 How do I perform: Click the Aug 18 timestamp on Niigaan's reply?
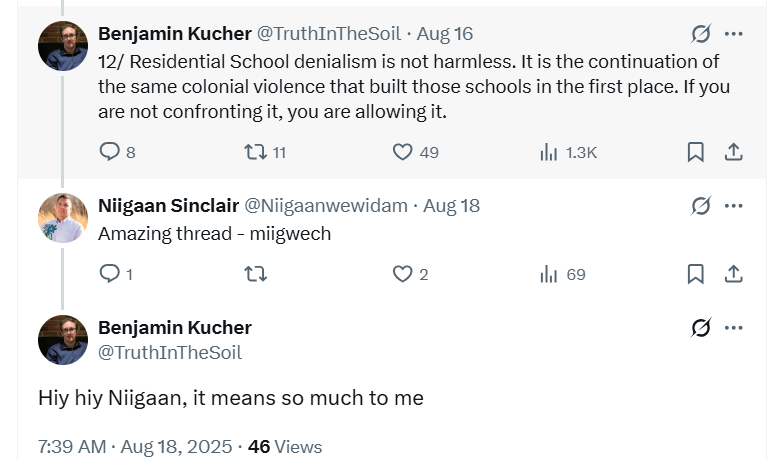tap(451, 206)
